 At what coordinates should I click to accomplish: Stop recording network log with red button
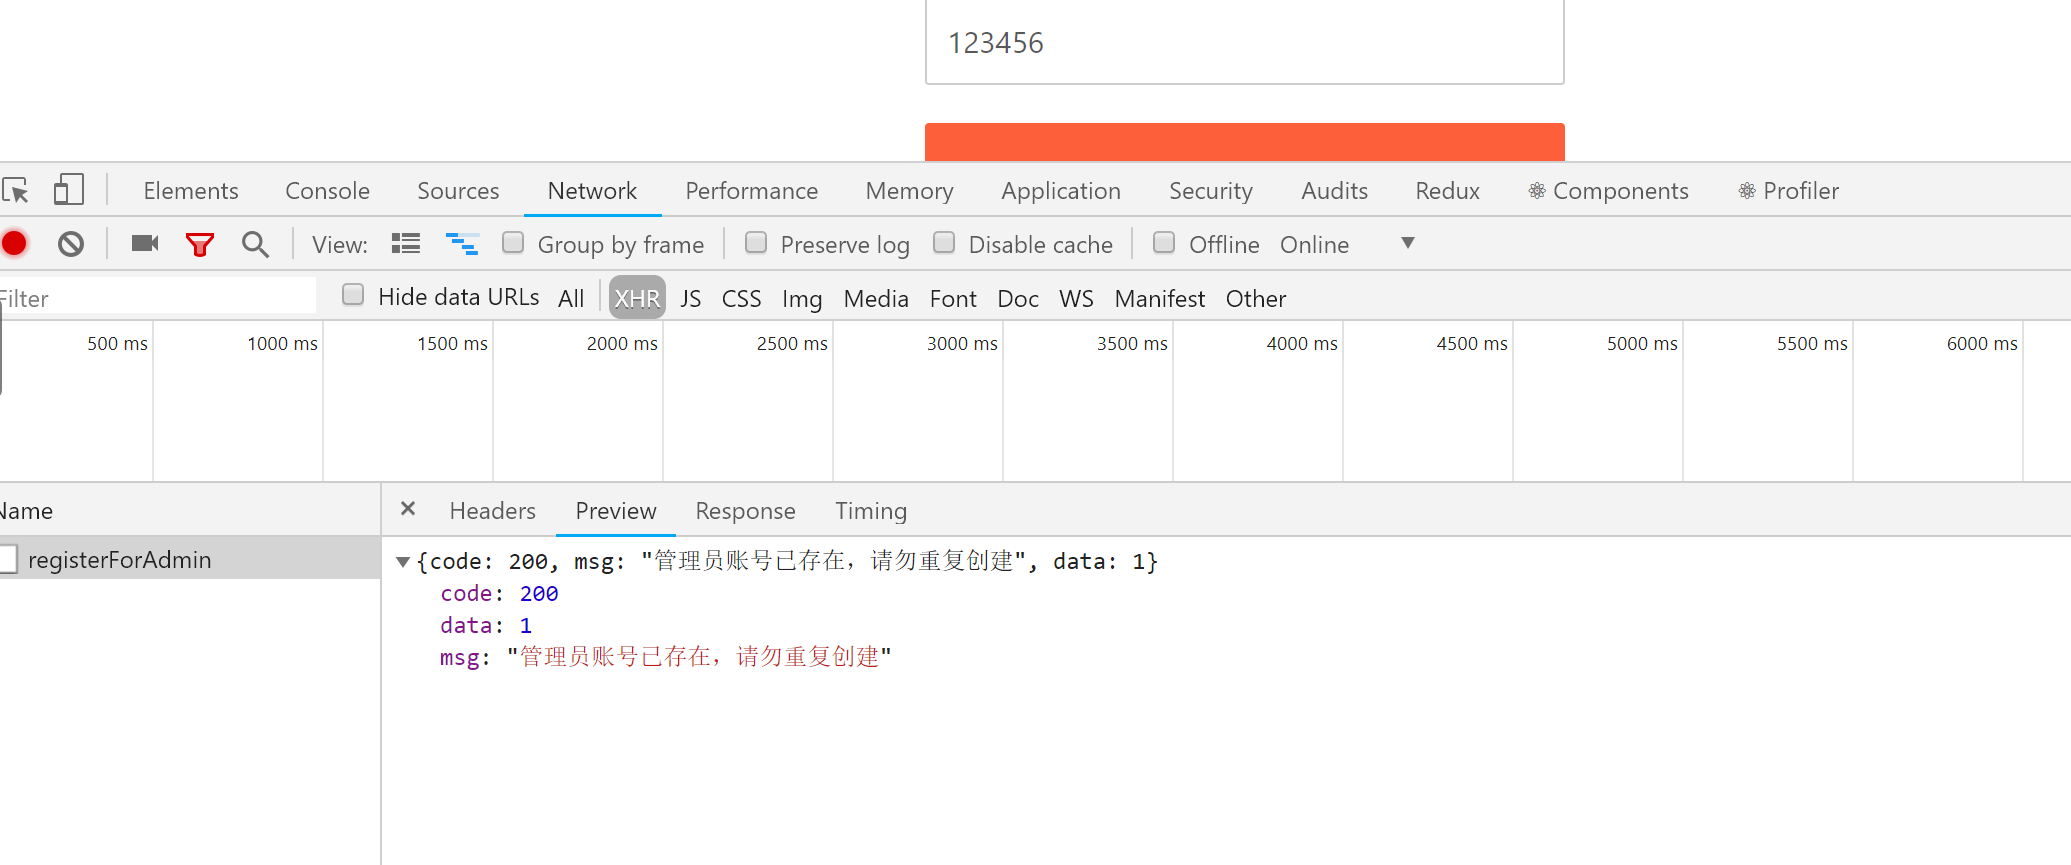[14, 243]
